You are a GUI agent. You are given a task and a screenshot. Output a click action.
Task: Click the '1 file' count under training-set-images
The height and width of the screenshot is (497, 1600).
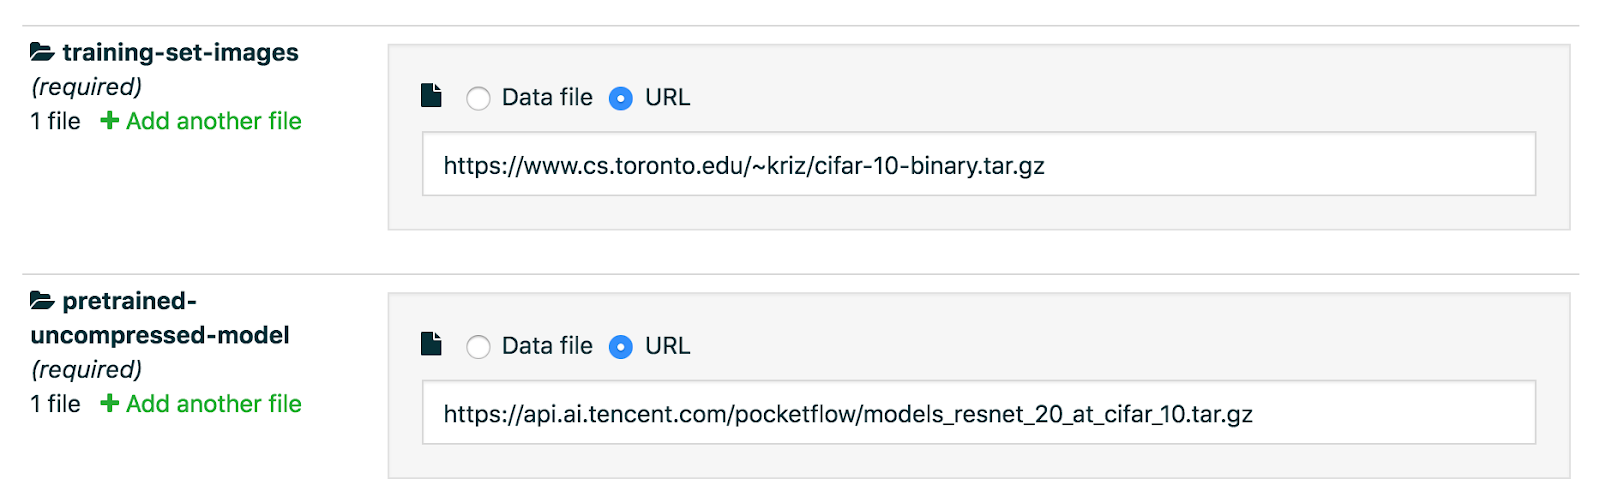click(x=55, y=121)
